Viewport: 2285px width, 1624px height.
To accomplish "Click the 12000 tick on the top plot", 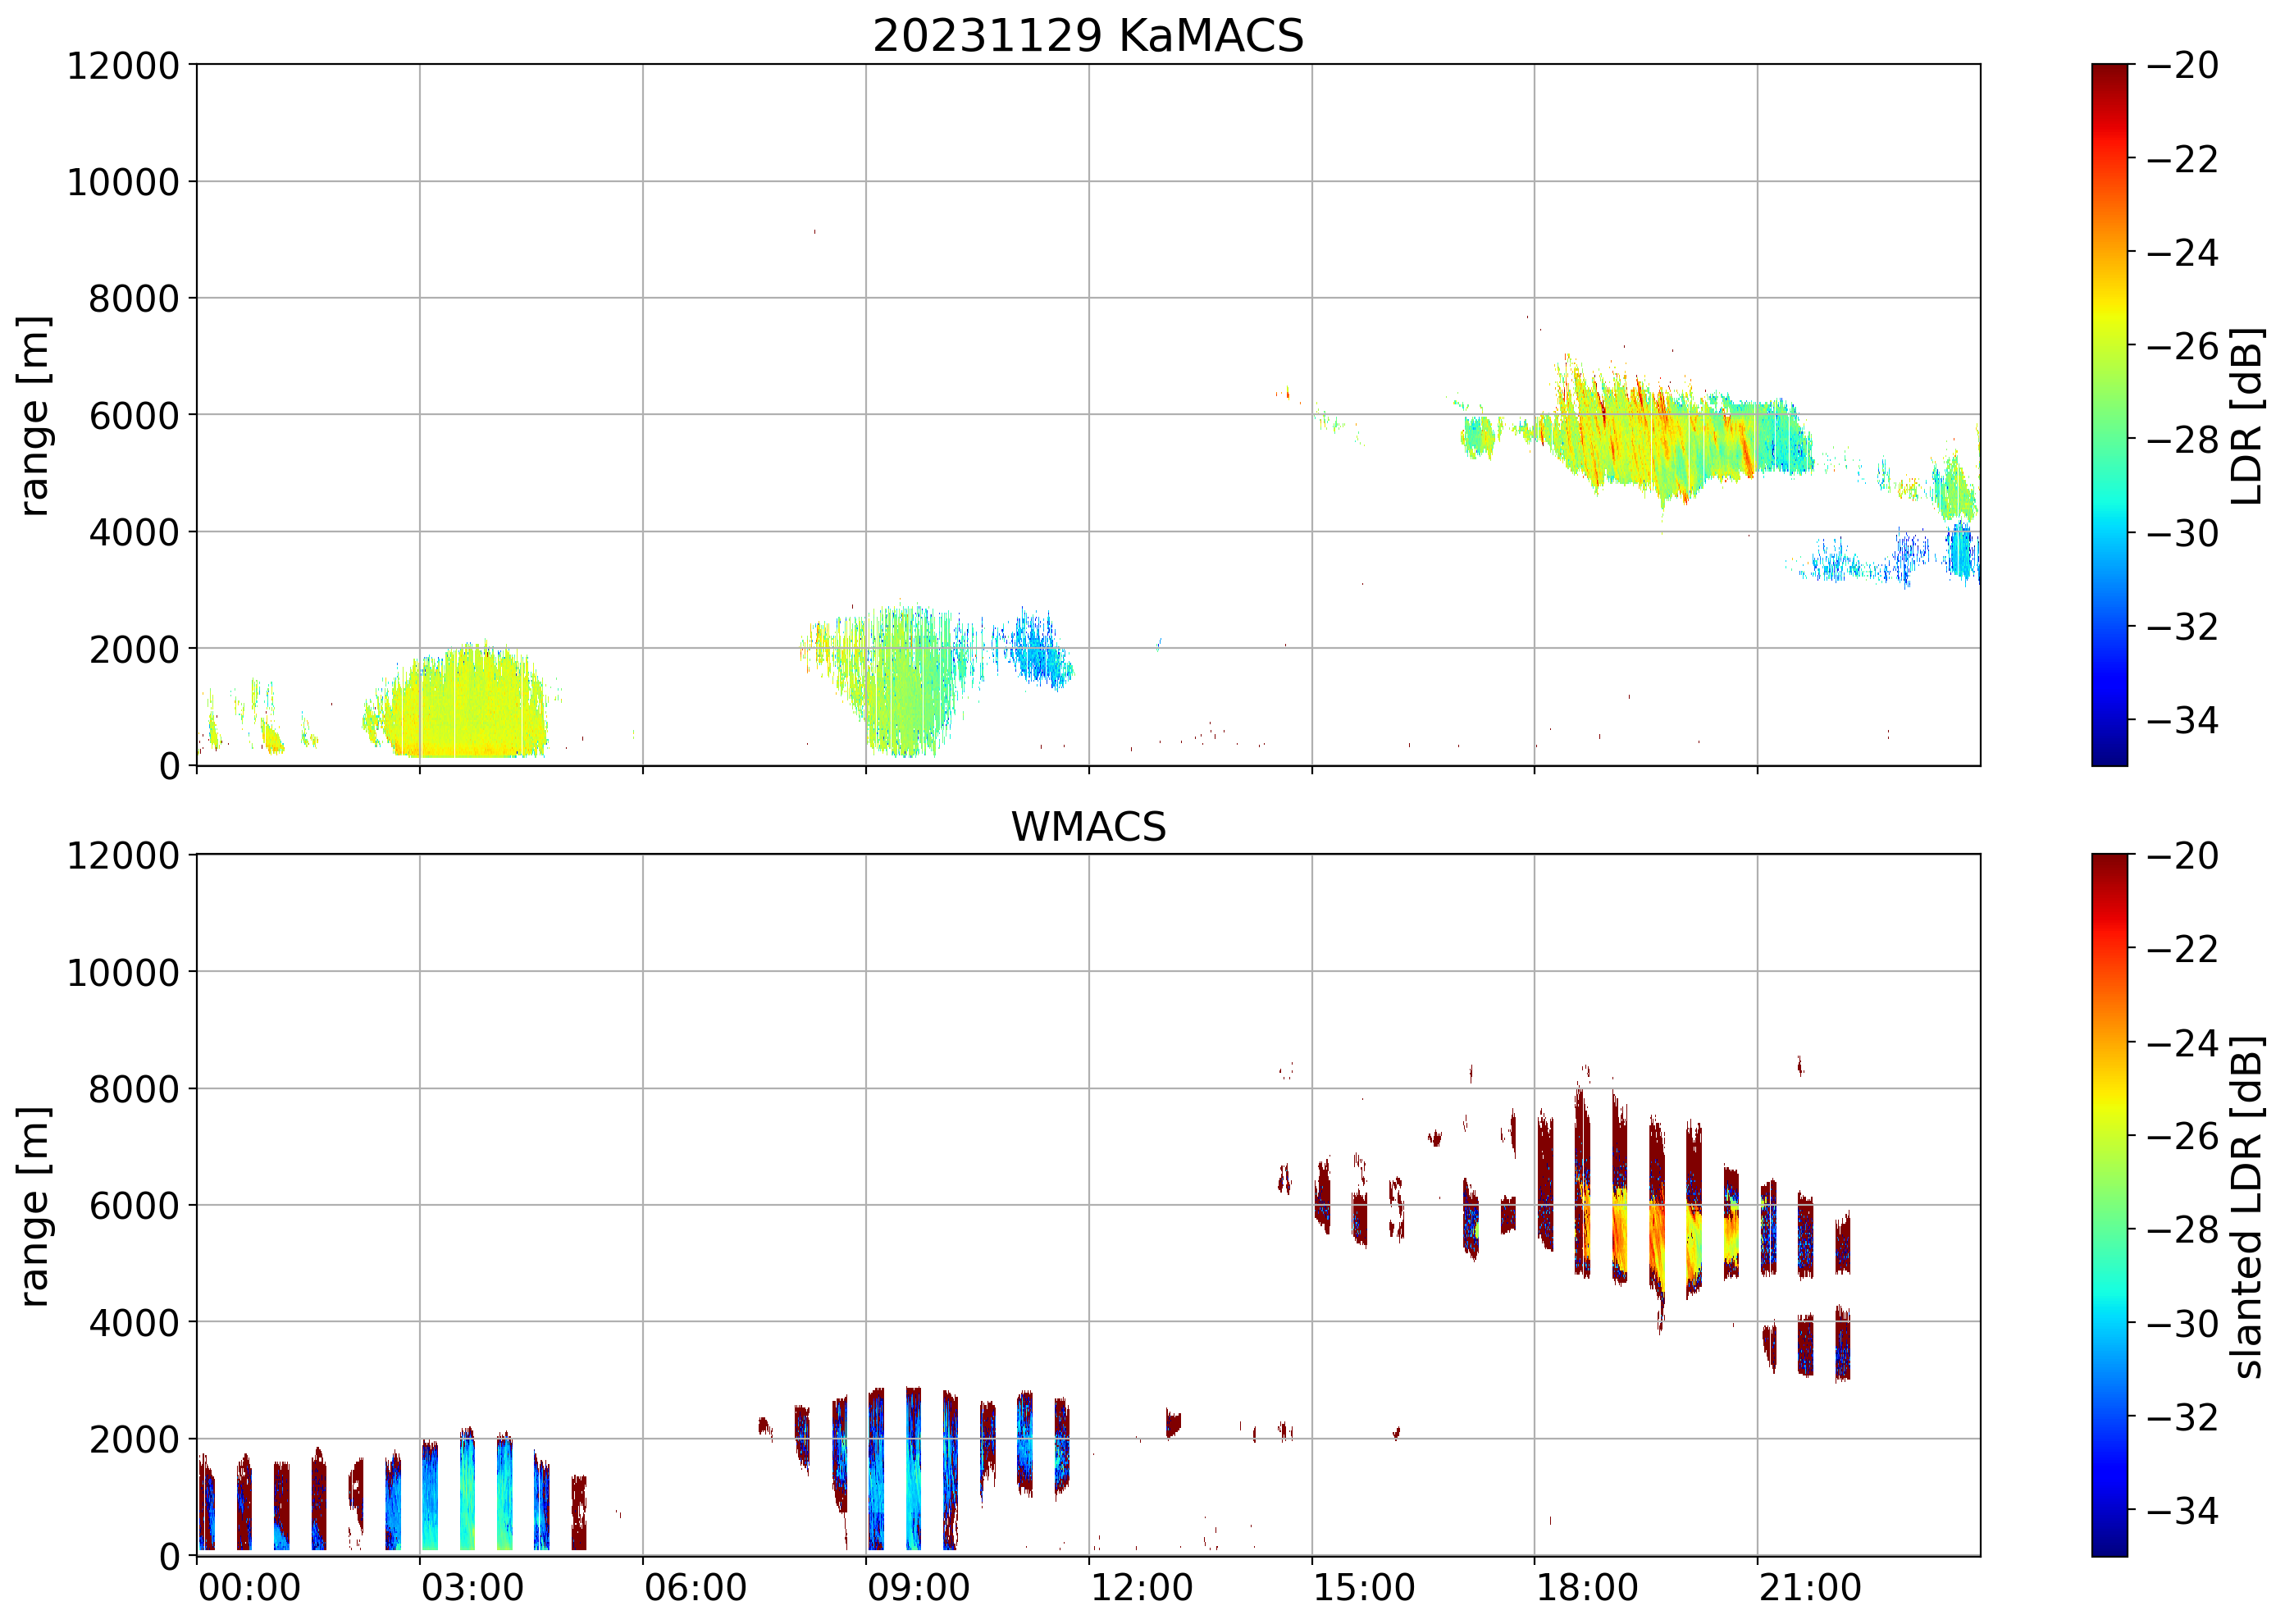I will (x=123, y=66).
